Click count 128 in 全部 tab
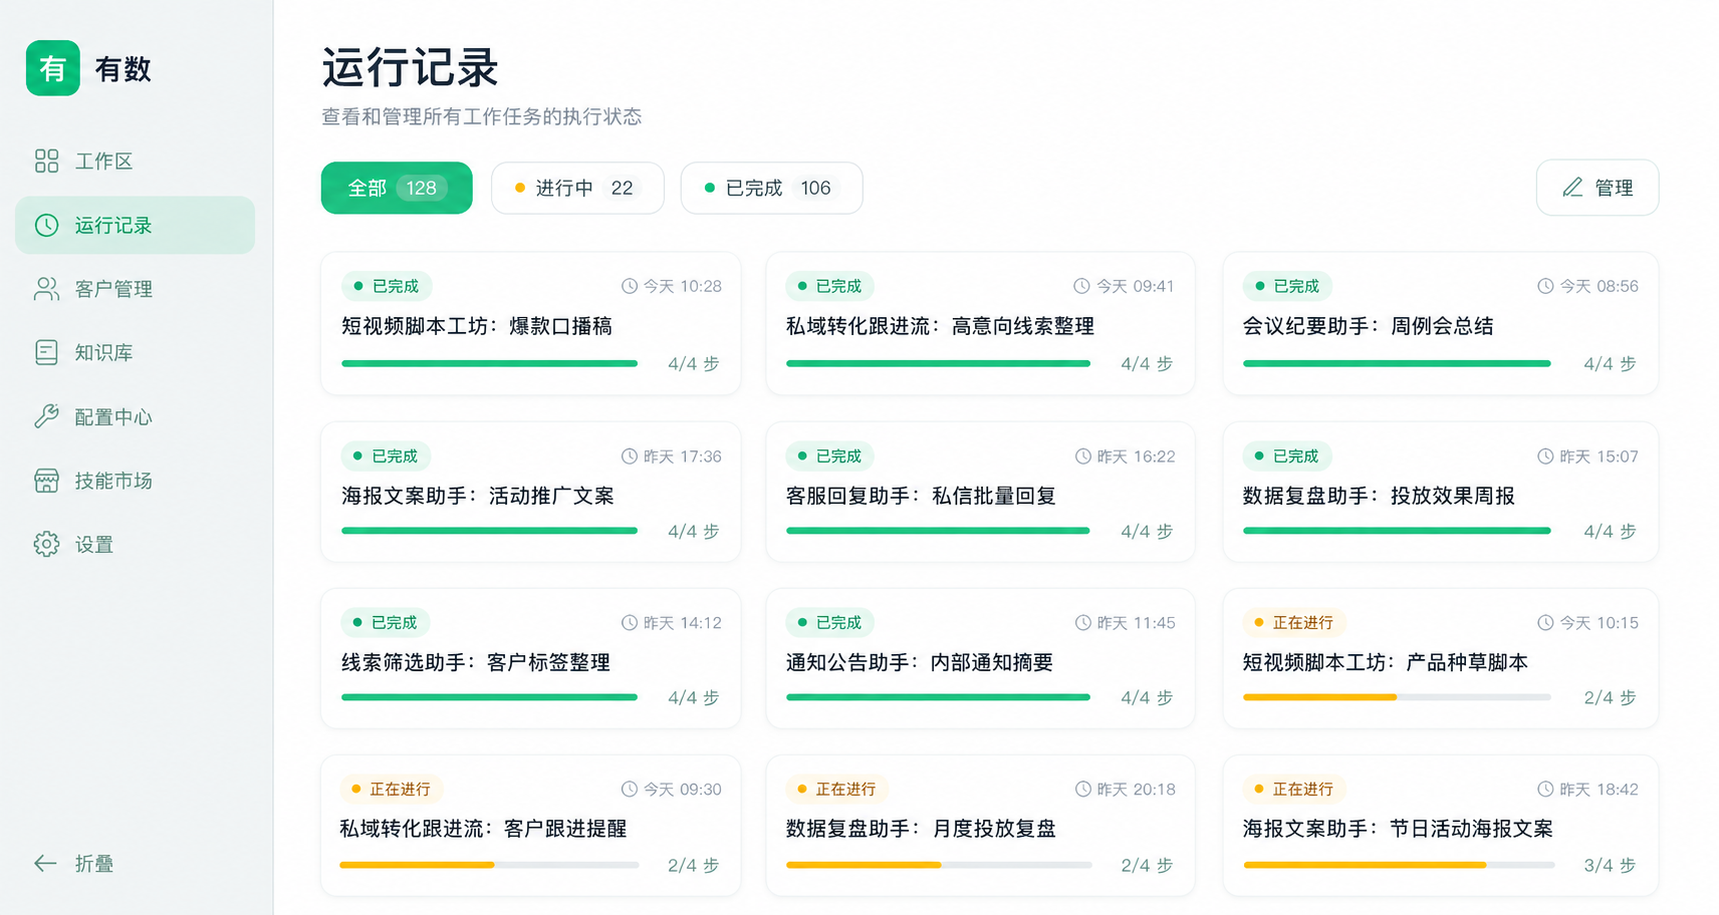 421,188
